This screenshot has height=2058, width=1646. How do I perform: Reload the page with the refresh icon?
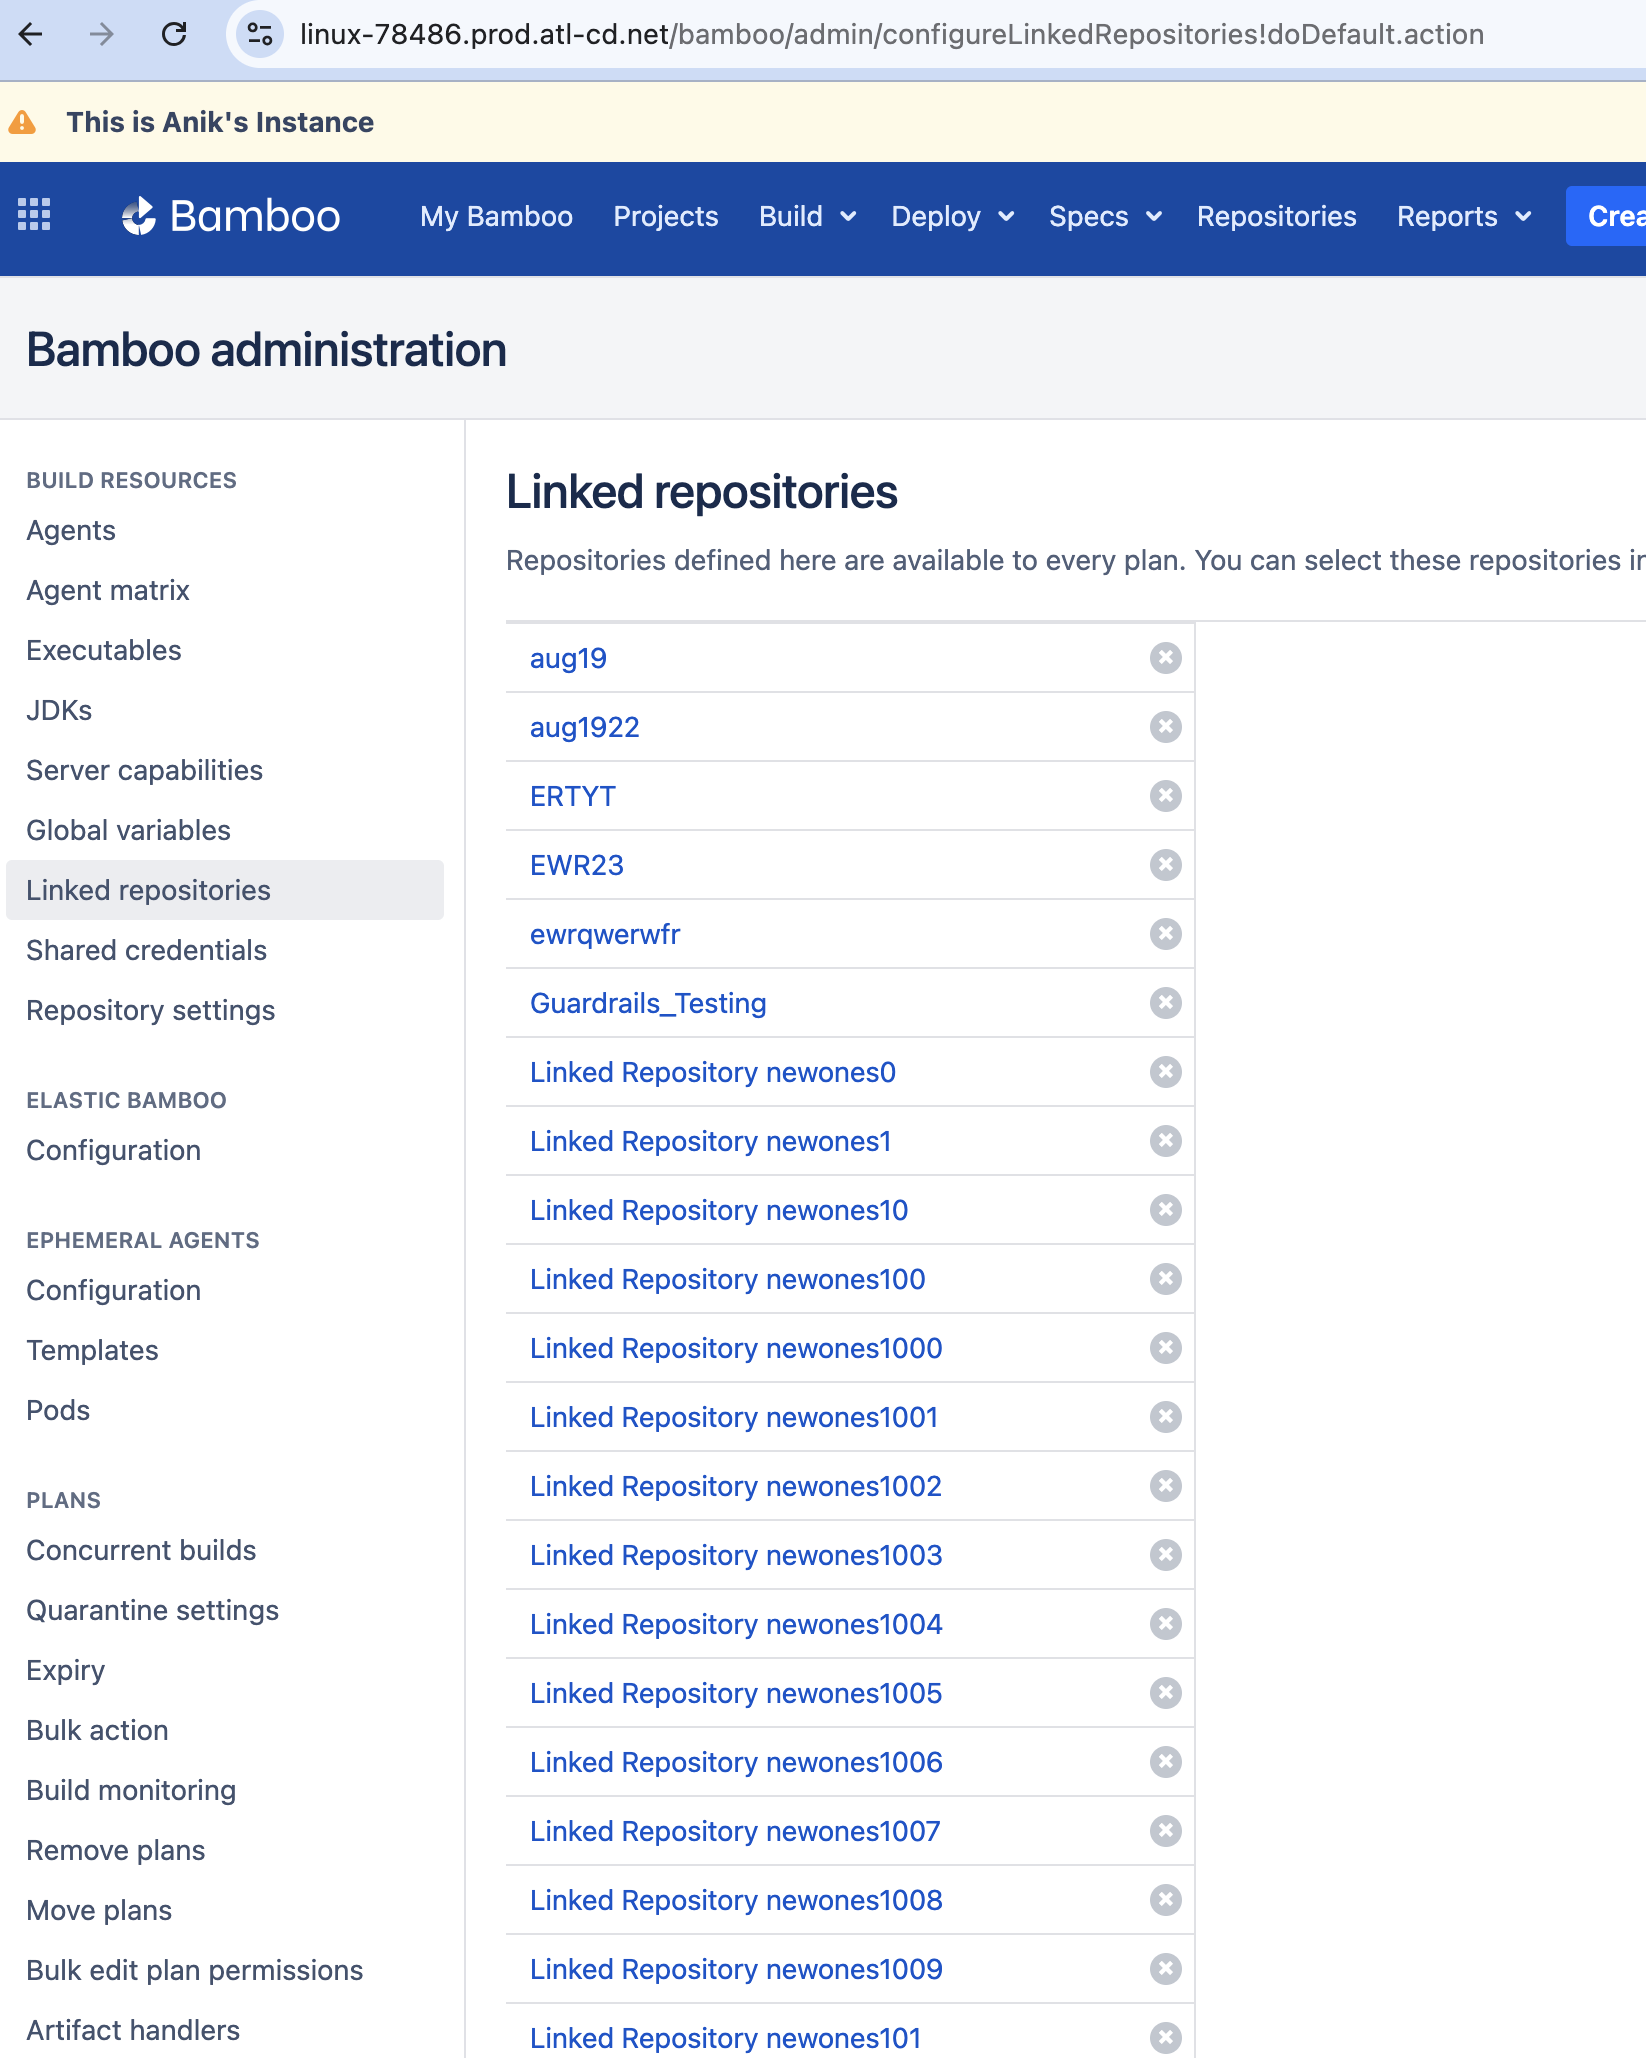(174, 35)
